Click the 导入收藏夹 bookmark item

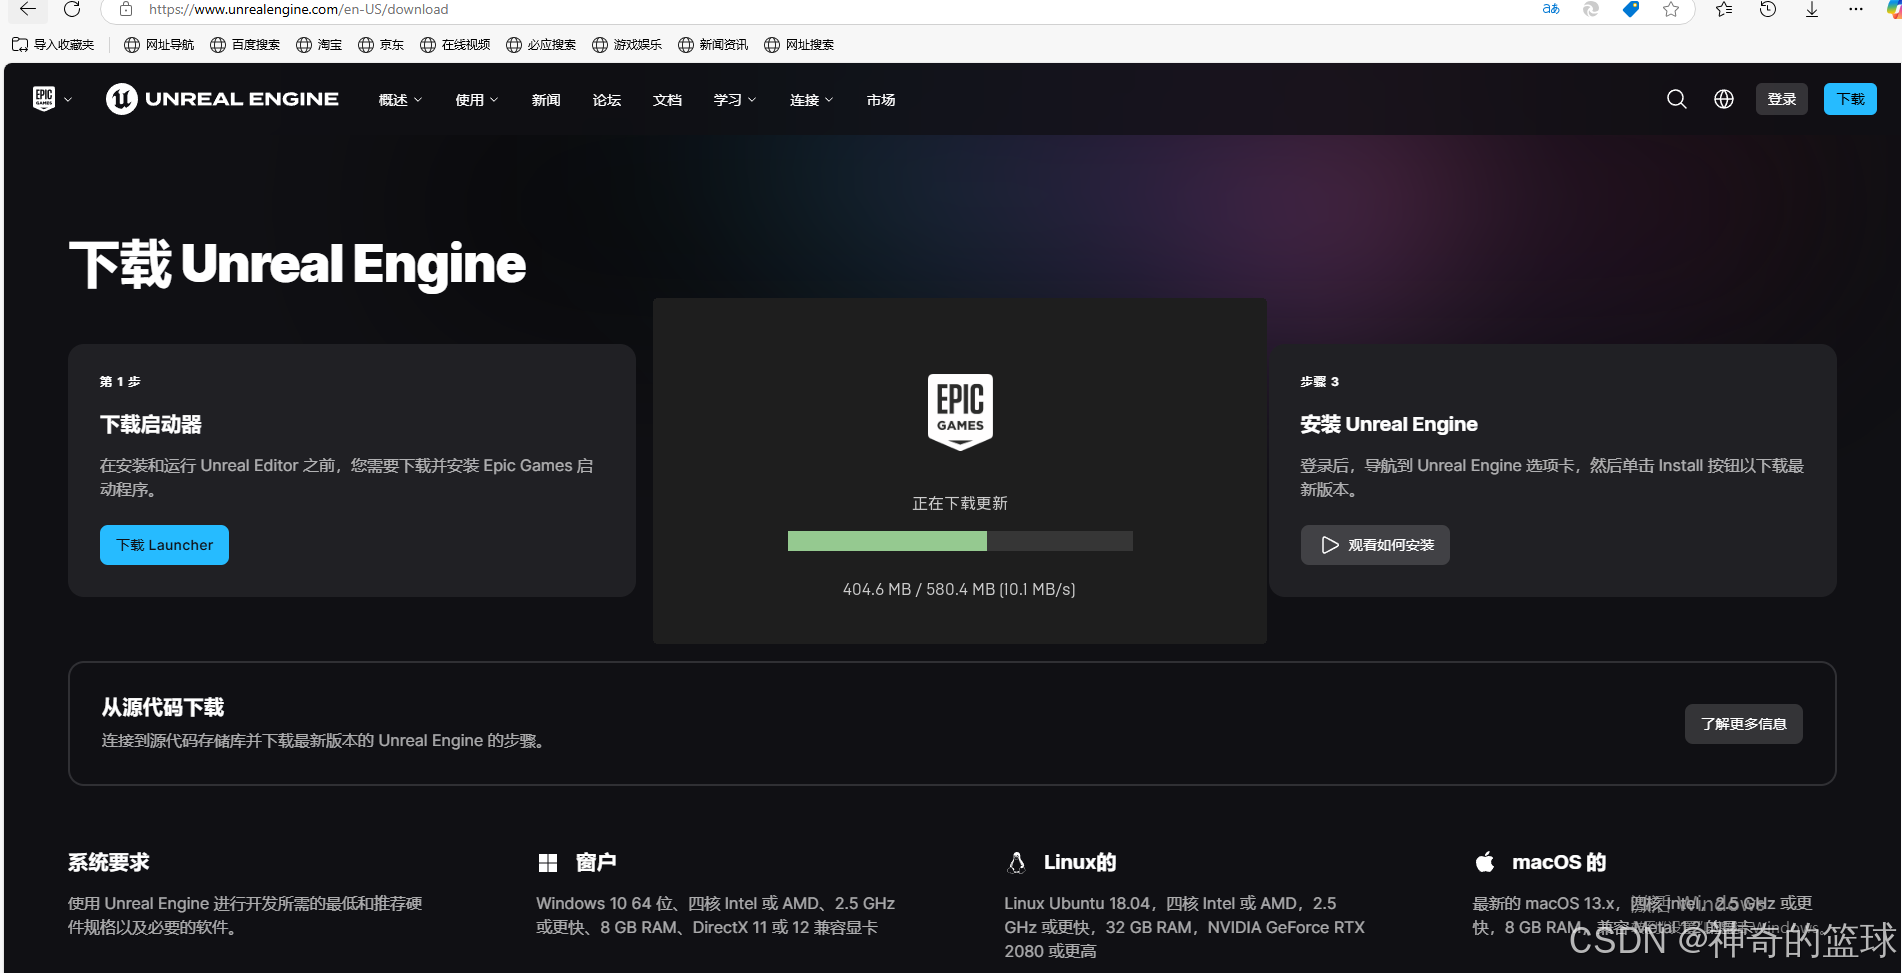click(x=53, y=44)
